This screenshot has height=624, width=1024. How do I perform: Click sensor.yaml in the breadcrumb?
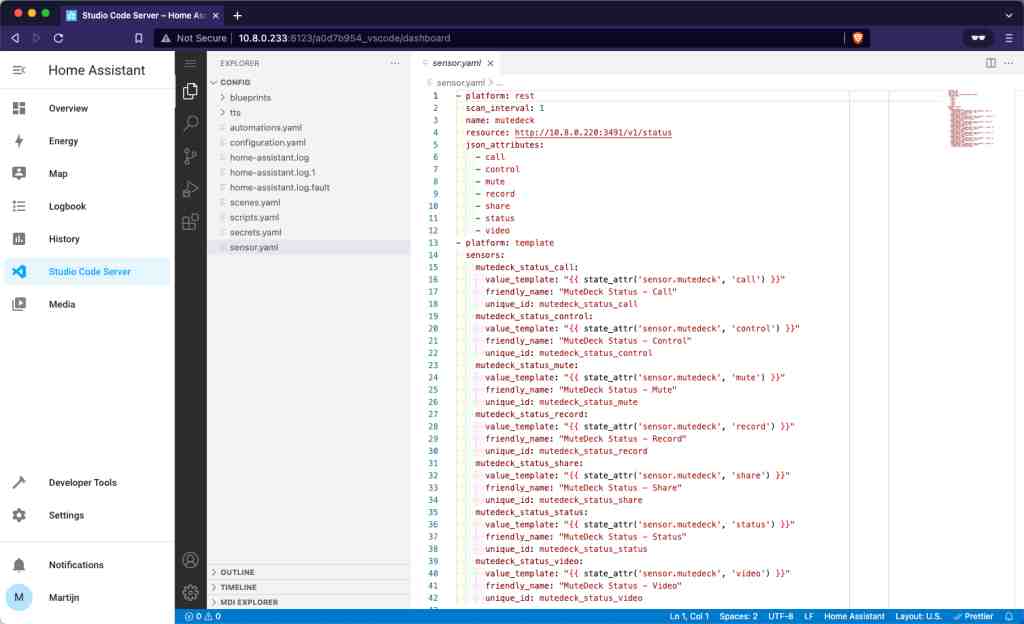tap(460, 83)
